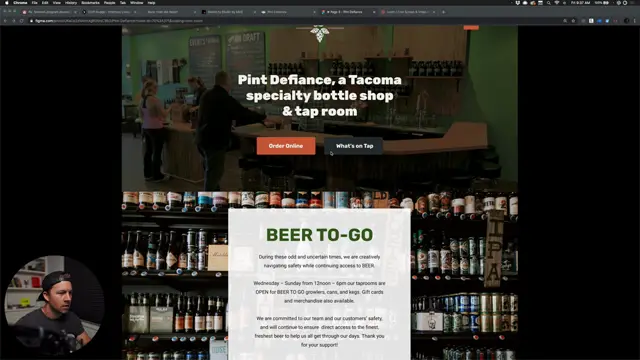Screen dimensions: 640x360
Task: Open the View menu
Action: [x=56, y=2]
